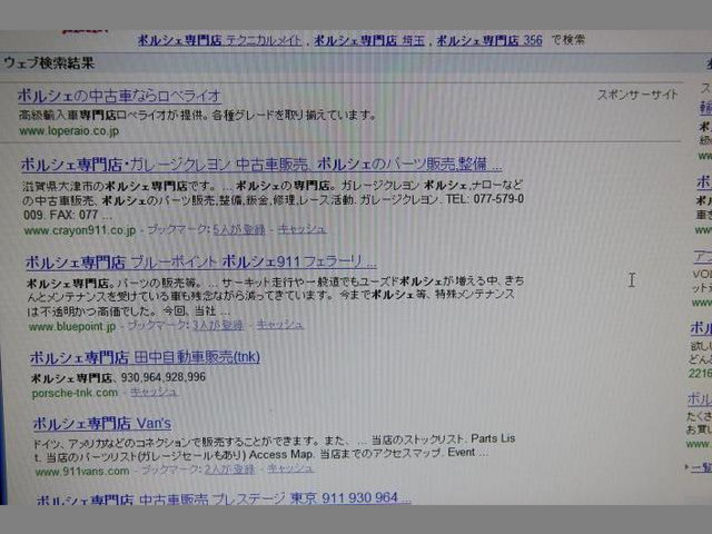View キャッシュ for crayon911 result

tap(301, 229)
